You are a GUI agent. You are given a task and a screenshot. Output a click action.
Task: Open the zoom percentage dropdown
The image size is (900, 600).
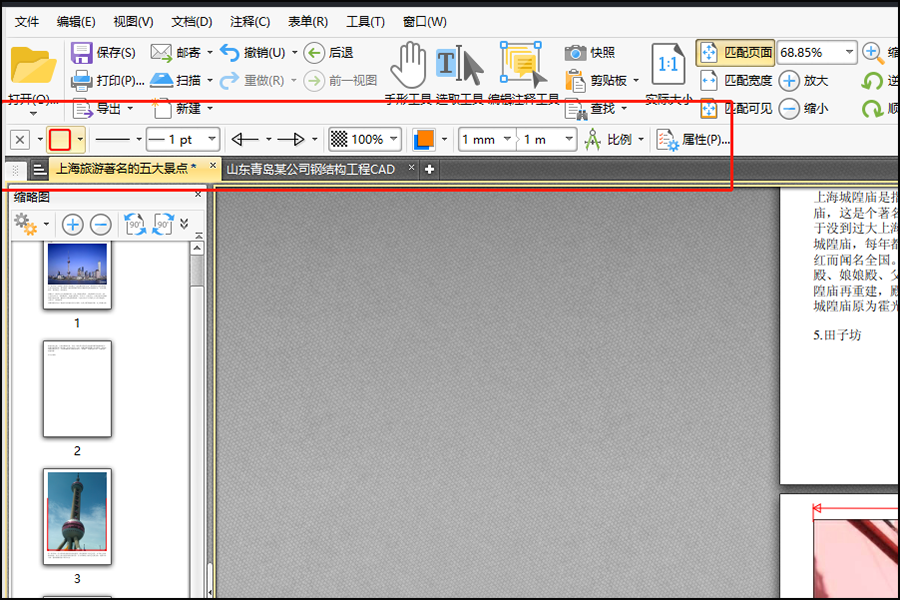pos(849,53)
